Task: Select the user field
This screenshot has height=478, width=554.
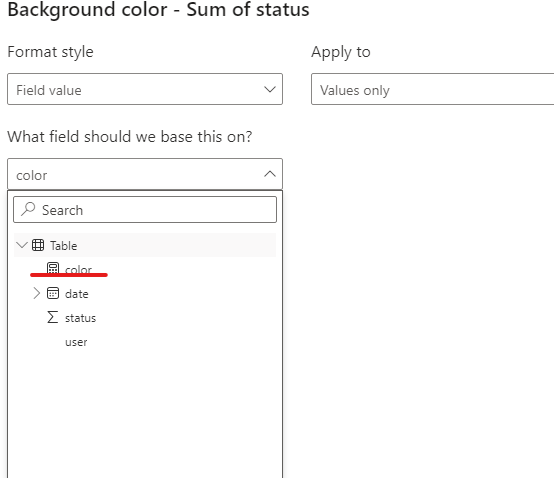Action: pos(76,342)
